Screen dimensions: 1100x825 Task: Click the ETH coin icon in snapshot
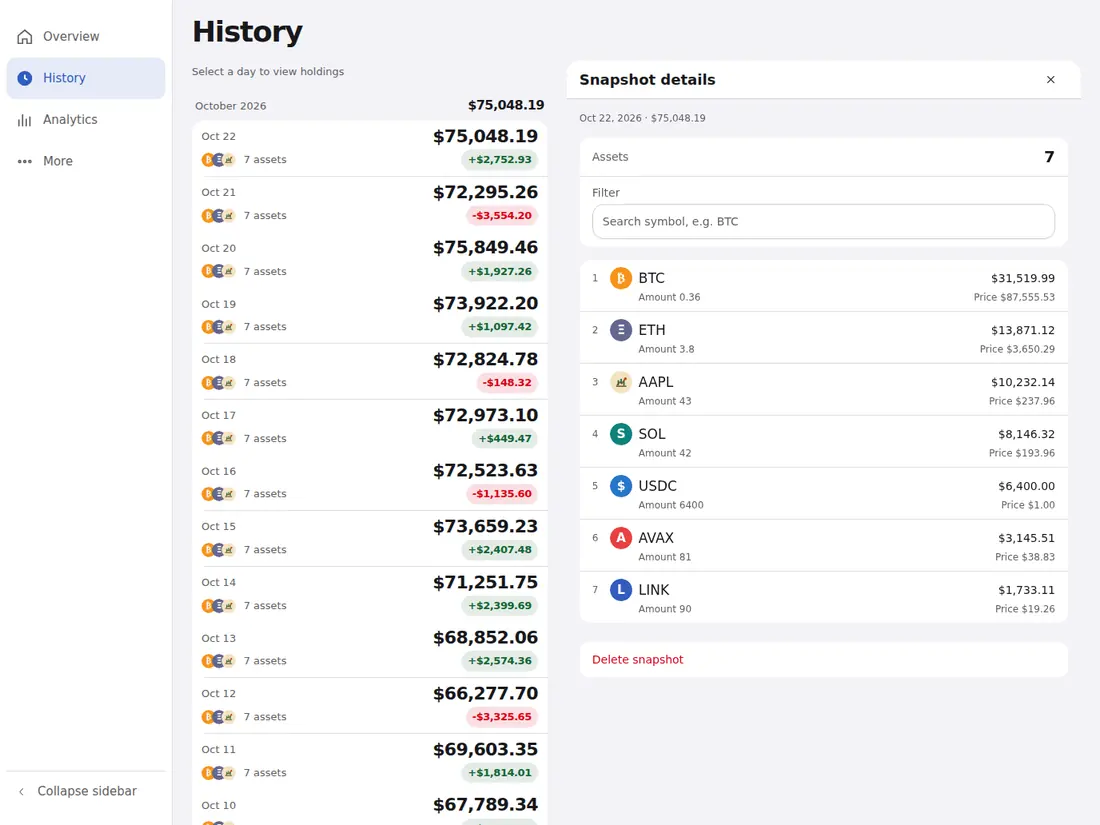(621, 330)
